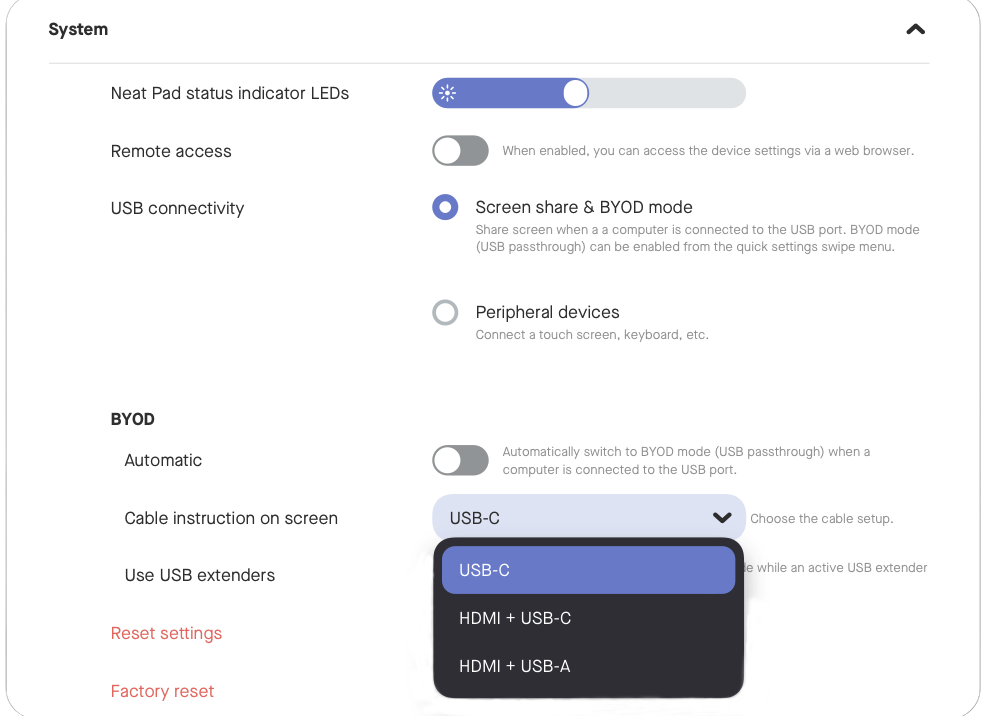Choose HDMI + USB-A option
This screenshot has height=716, width=987.
coord(589,666)
